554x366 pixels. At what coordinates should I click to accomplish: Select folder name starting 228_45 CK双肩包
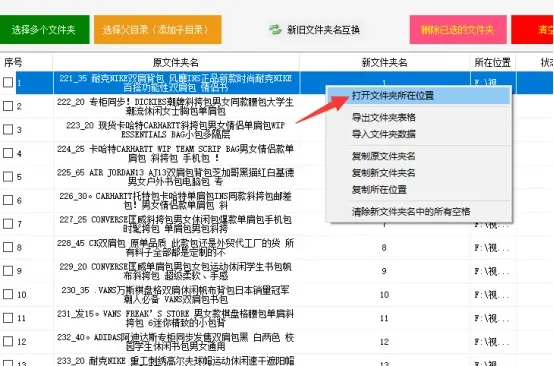coord(176,247)
